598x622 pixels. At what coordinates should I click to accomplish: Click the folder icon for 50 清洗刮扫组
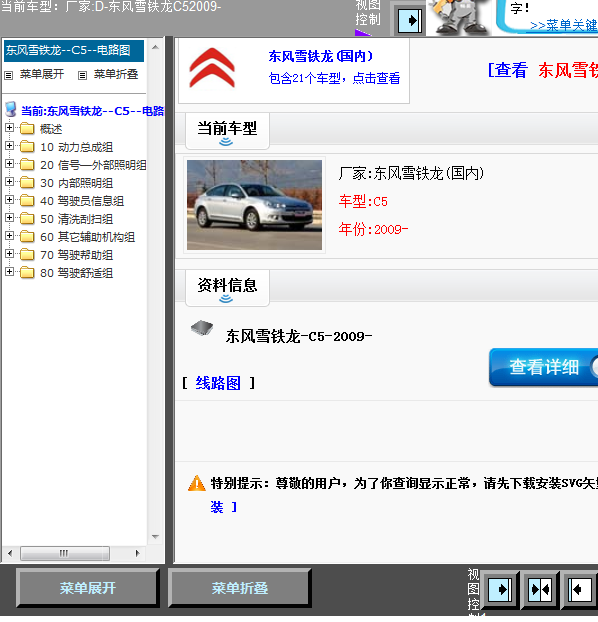[x=27, y=219]
